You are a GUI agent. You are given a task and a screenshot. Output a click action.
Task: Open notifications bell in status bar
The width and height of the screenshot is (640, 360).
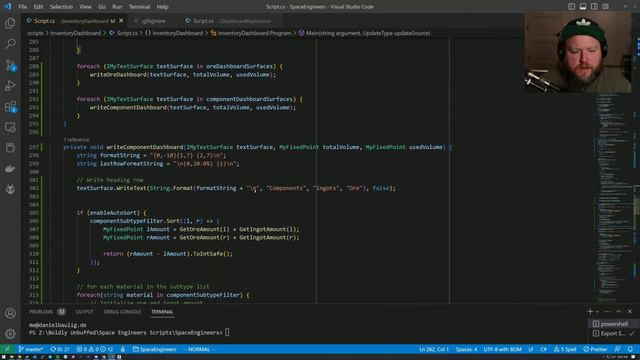click(630, 349)
